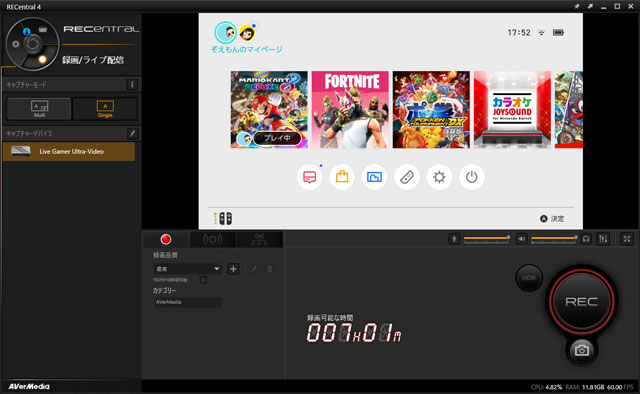Screen dimensions: 640x394
Task: Click the capture mode info icon
Action: pyautogui.click(x=132, y=85)
